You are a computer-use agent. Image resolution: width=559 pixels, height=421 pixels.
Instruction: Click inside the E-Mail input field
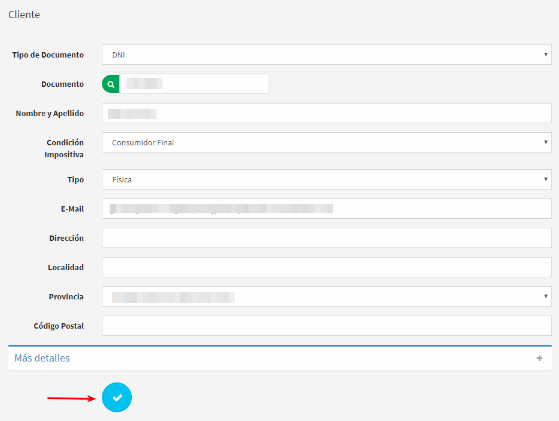pyautogui.click(x=327, y=209)
